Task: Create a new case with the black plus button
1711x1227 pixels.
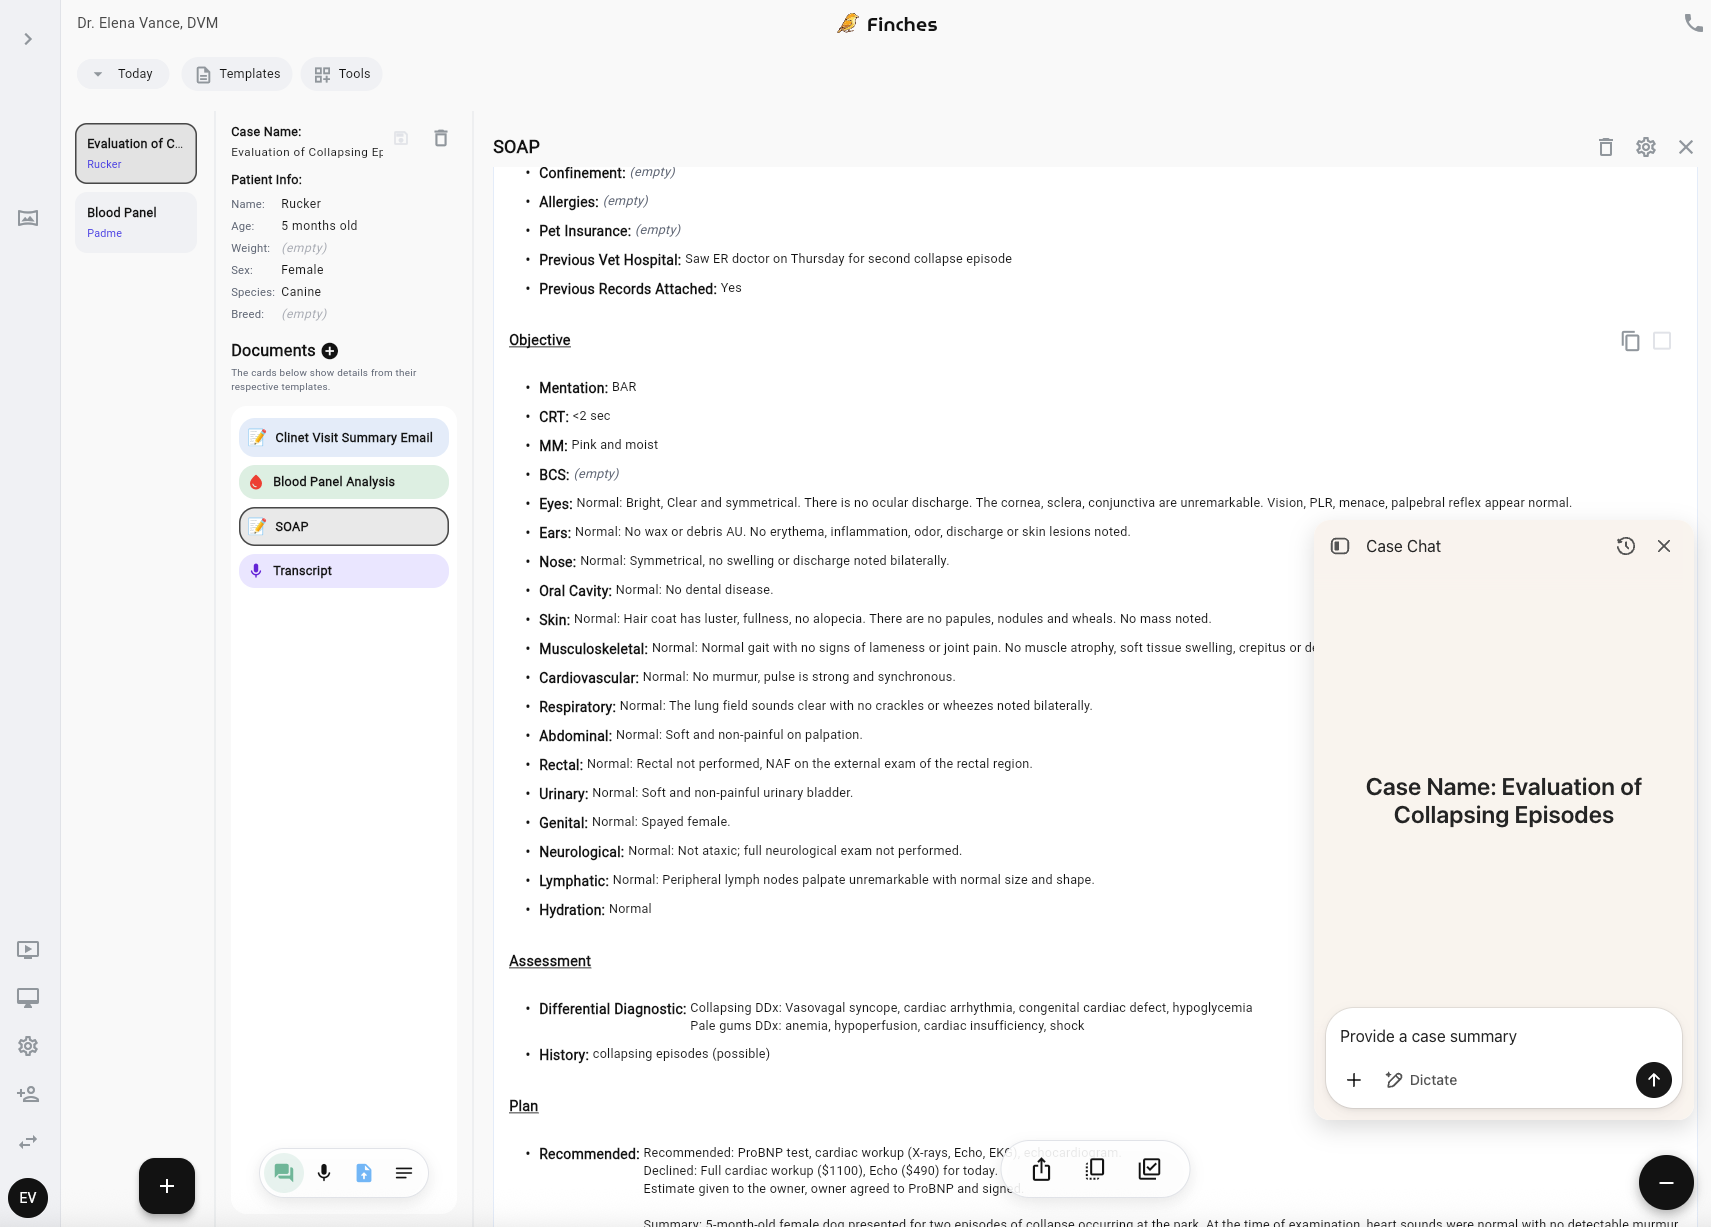Action: [x=167, y=1186]
